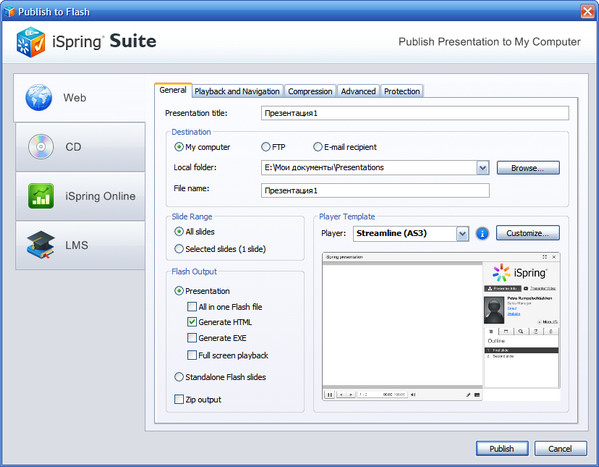Open the iSpring Online chart option
599x467 pixels.
80,196
